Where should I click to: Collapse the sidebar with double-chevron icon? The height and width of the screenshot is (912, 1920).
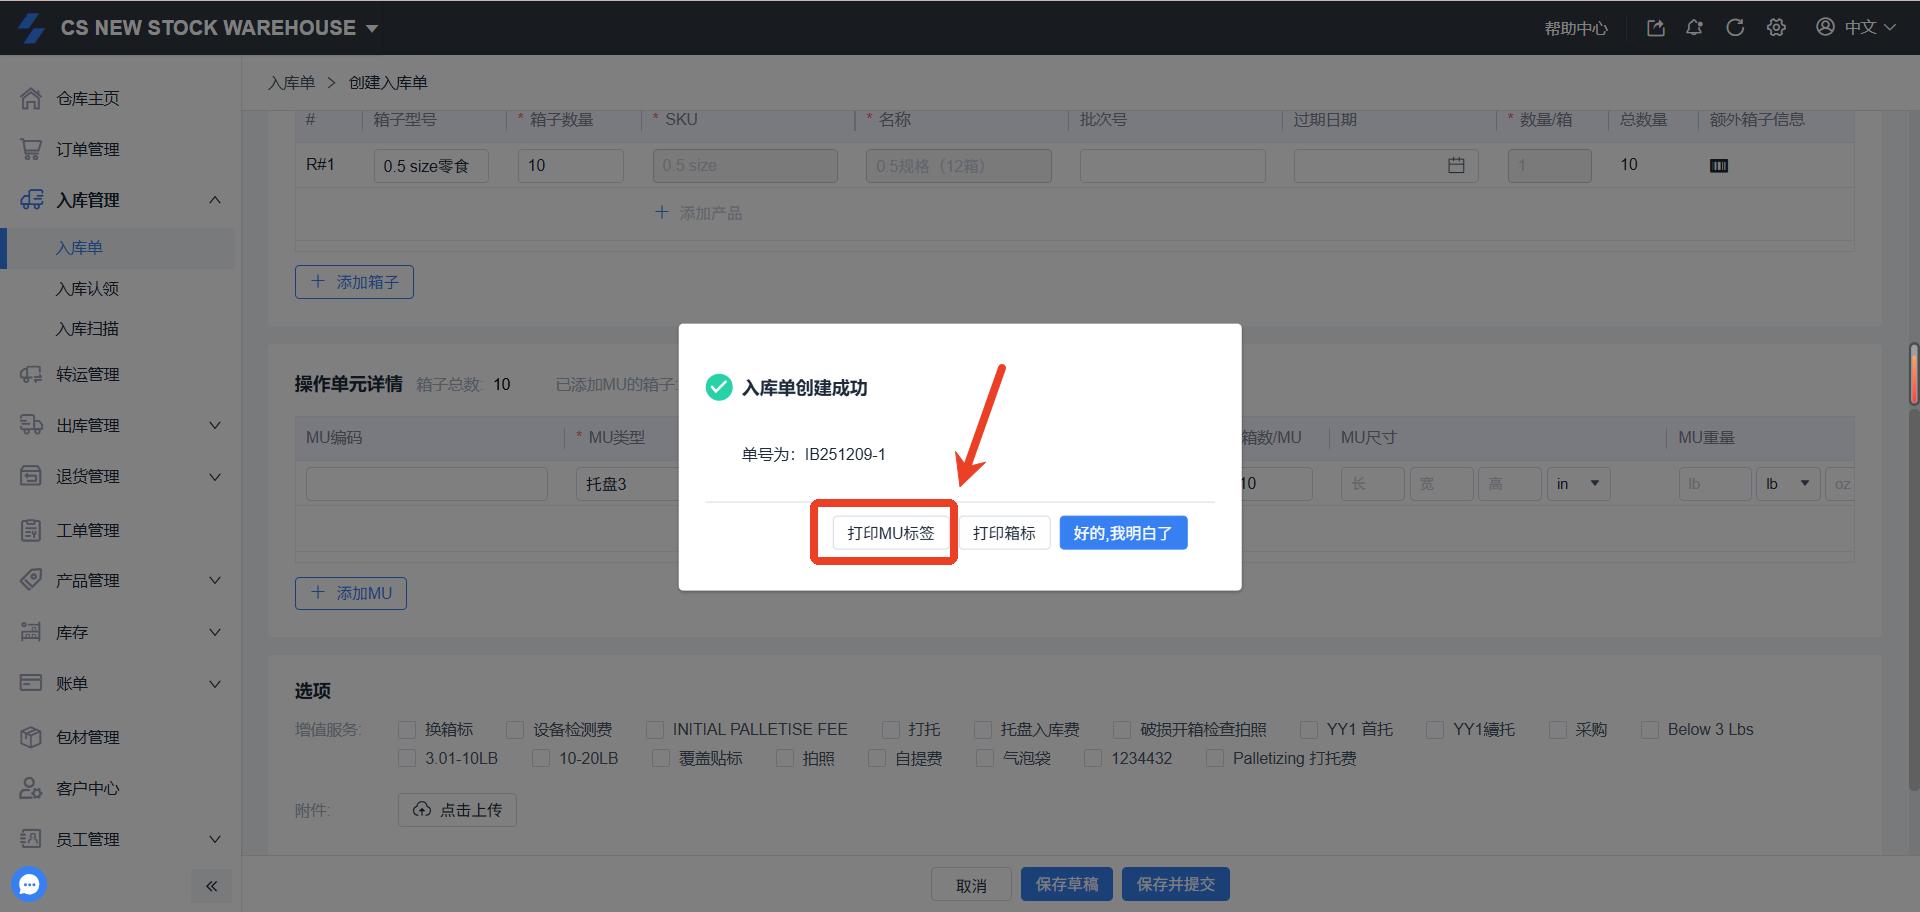[211, 886]
